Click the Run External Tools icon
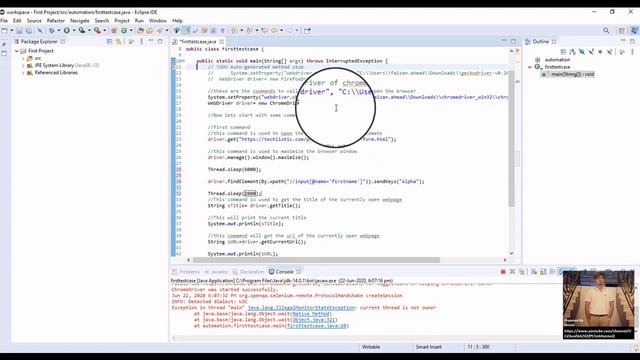 point(97,31)
